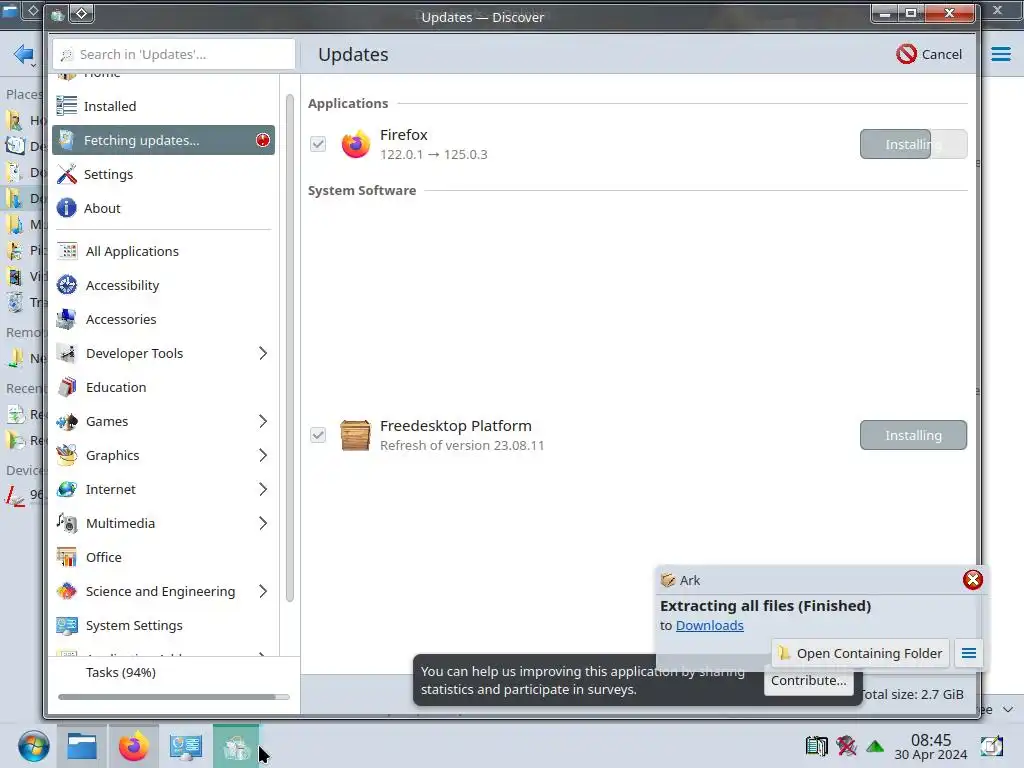Open the Installed section icon

(67, 106)
